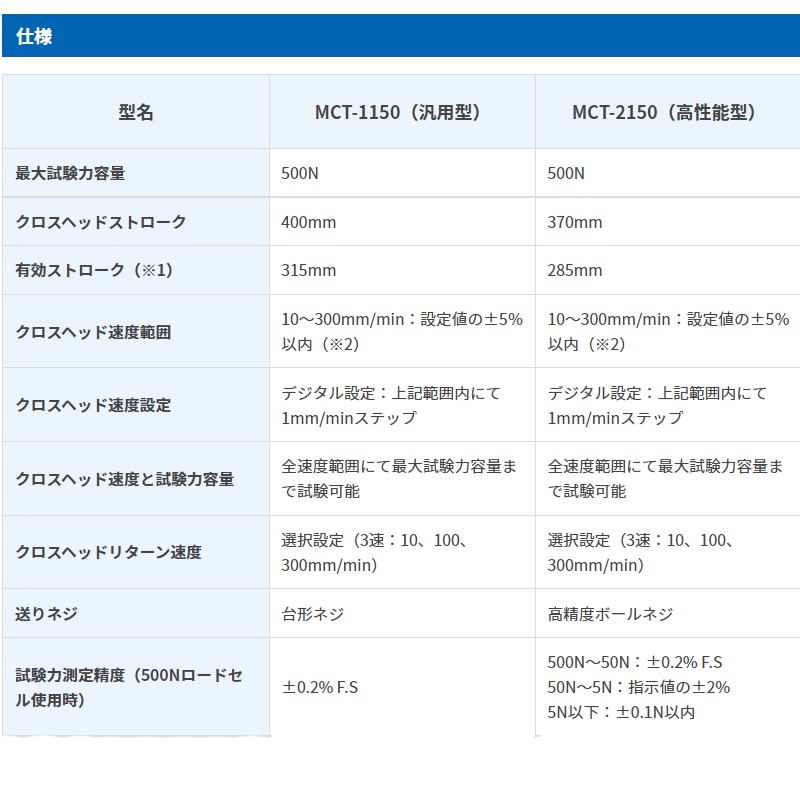Select the 有効ストローク（※1） row label
The width and height of the screenshot is (800, 800).
[x=94, y=270]
